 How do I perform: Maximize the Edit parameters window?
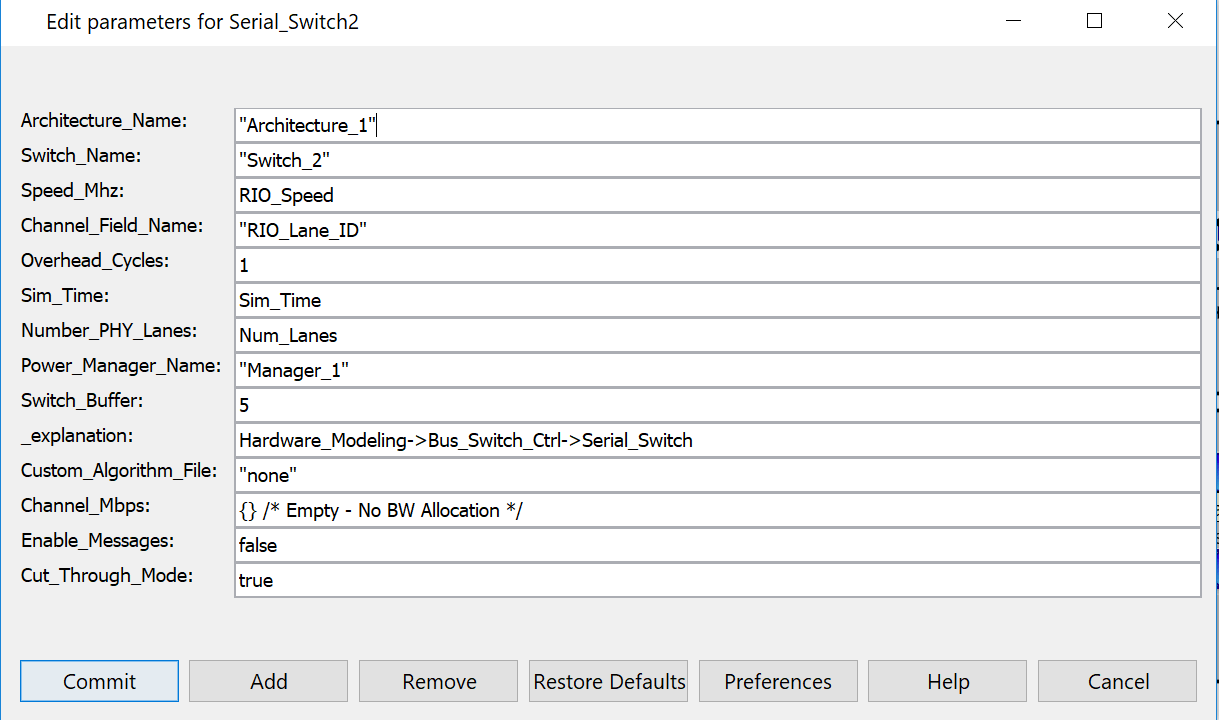point(1094,21)
